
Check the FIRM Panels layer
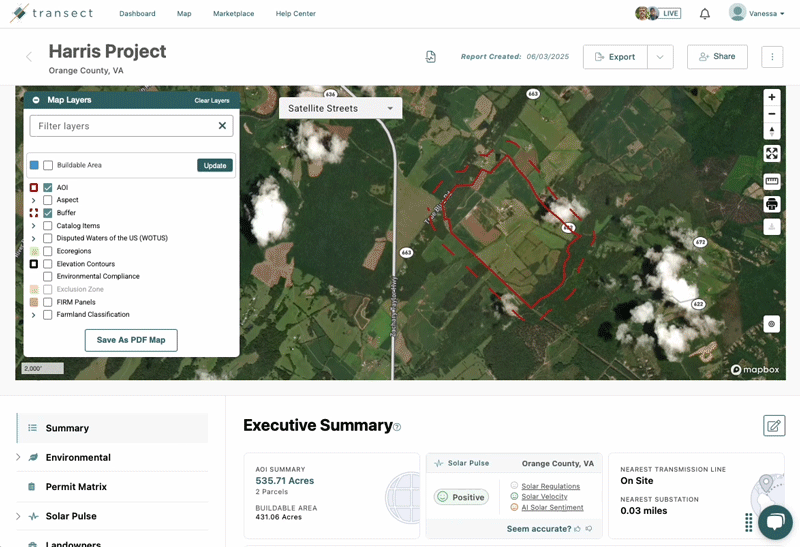point(48,302)
